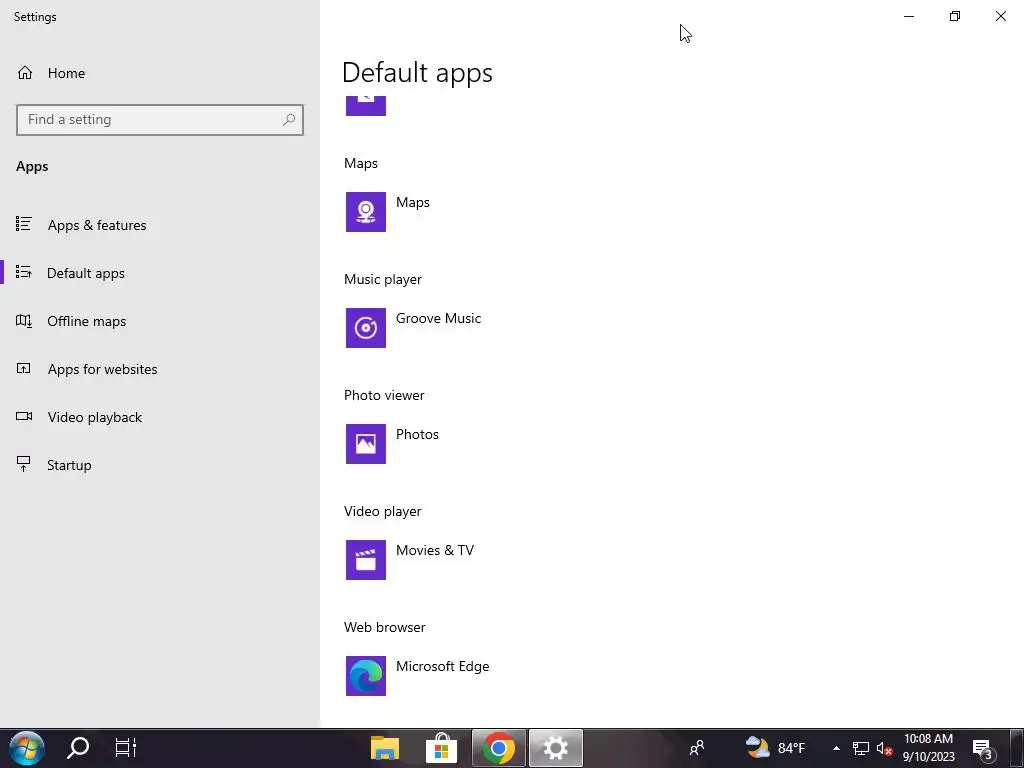Change default Groove Music player
The height and width of the screenshot is (768, 1024).
pyautogui.click(x=438, y=318)
